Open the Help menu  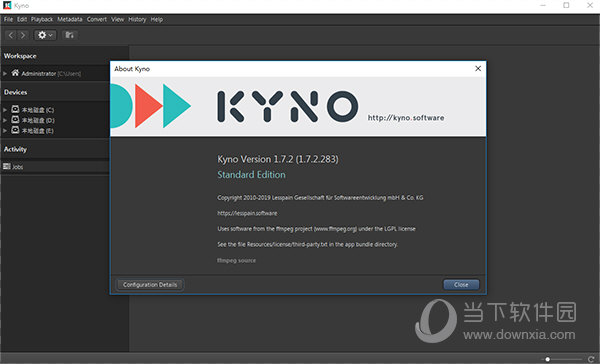[157, 19]
